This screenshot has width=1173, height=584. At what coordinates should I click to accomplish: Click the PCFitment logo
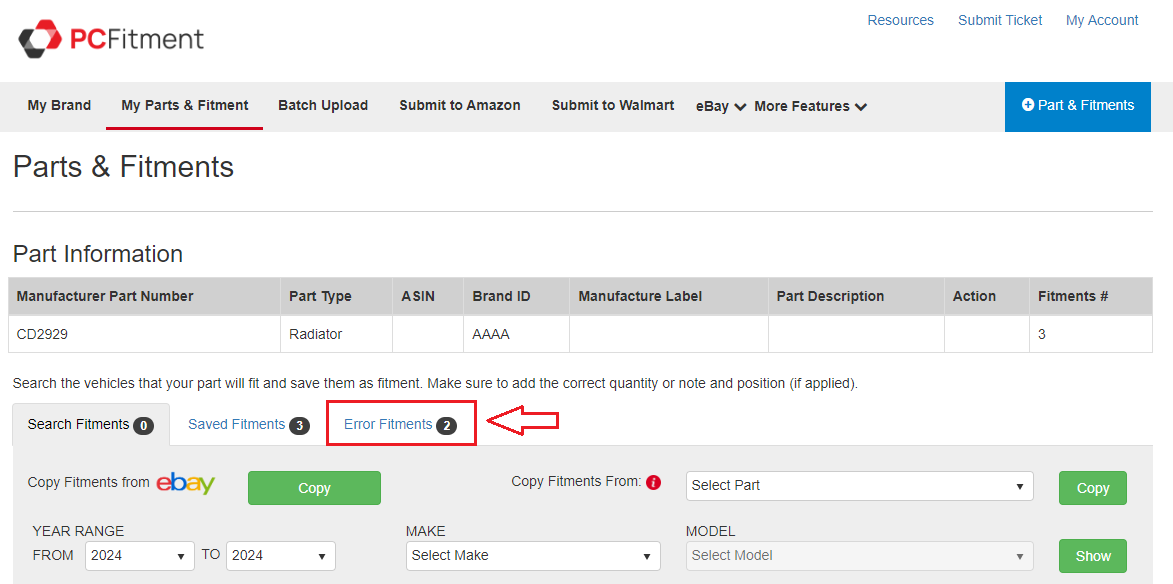(111, 39)
